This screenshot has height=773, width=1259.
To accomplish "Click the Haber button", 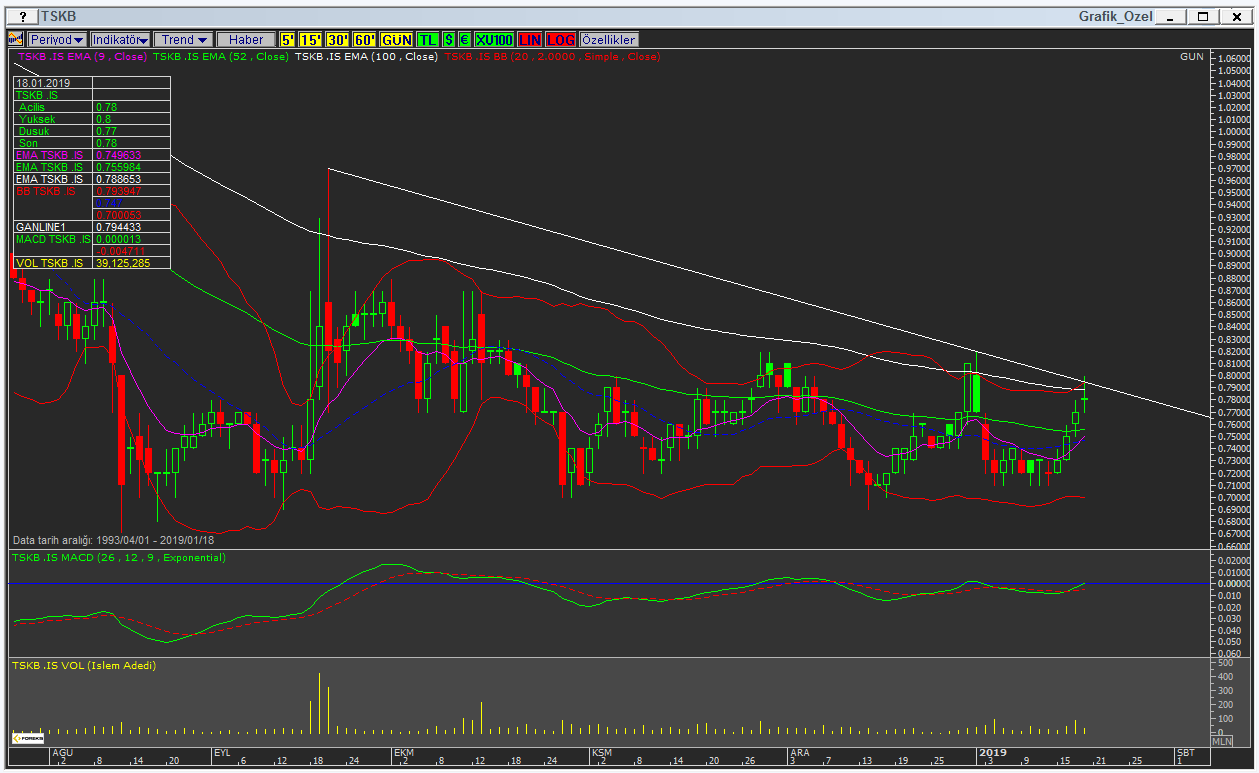I will pyautogui.click(x=246, y=39).
